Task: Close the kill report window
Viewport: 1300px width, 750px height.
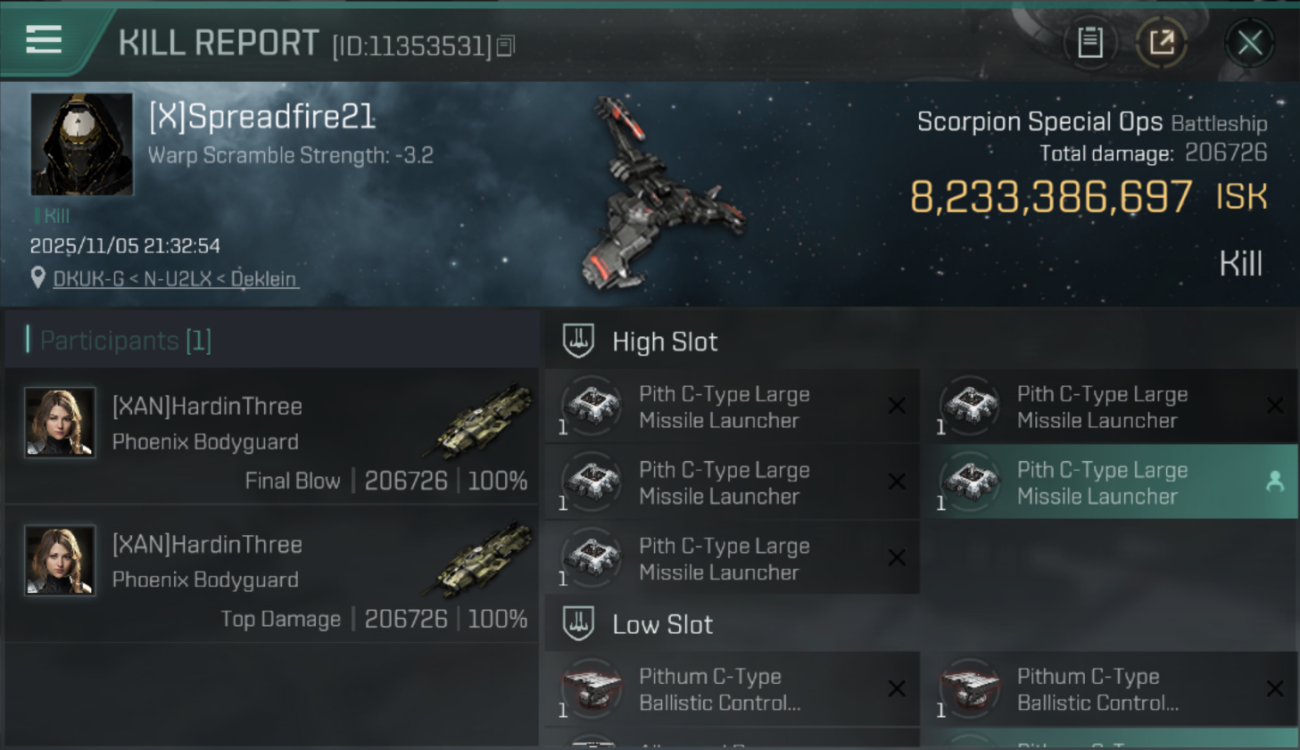Action: coord(1249,43)
